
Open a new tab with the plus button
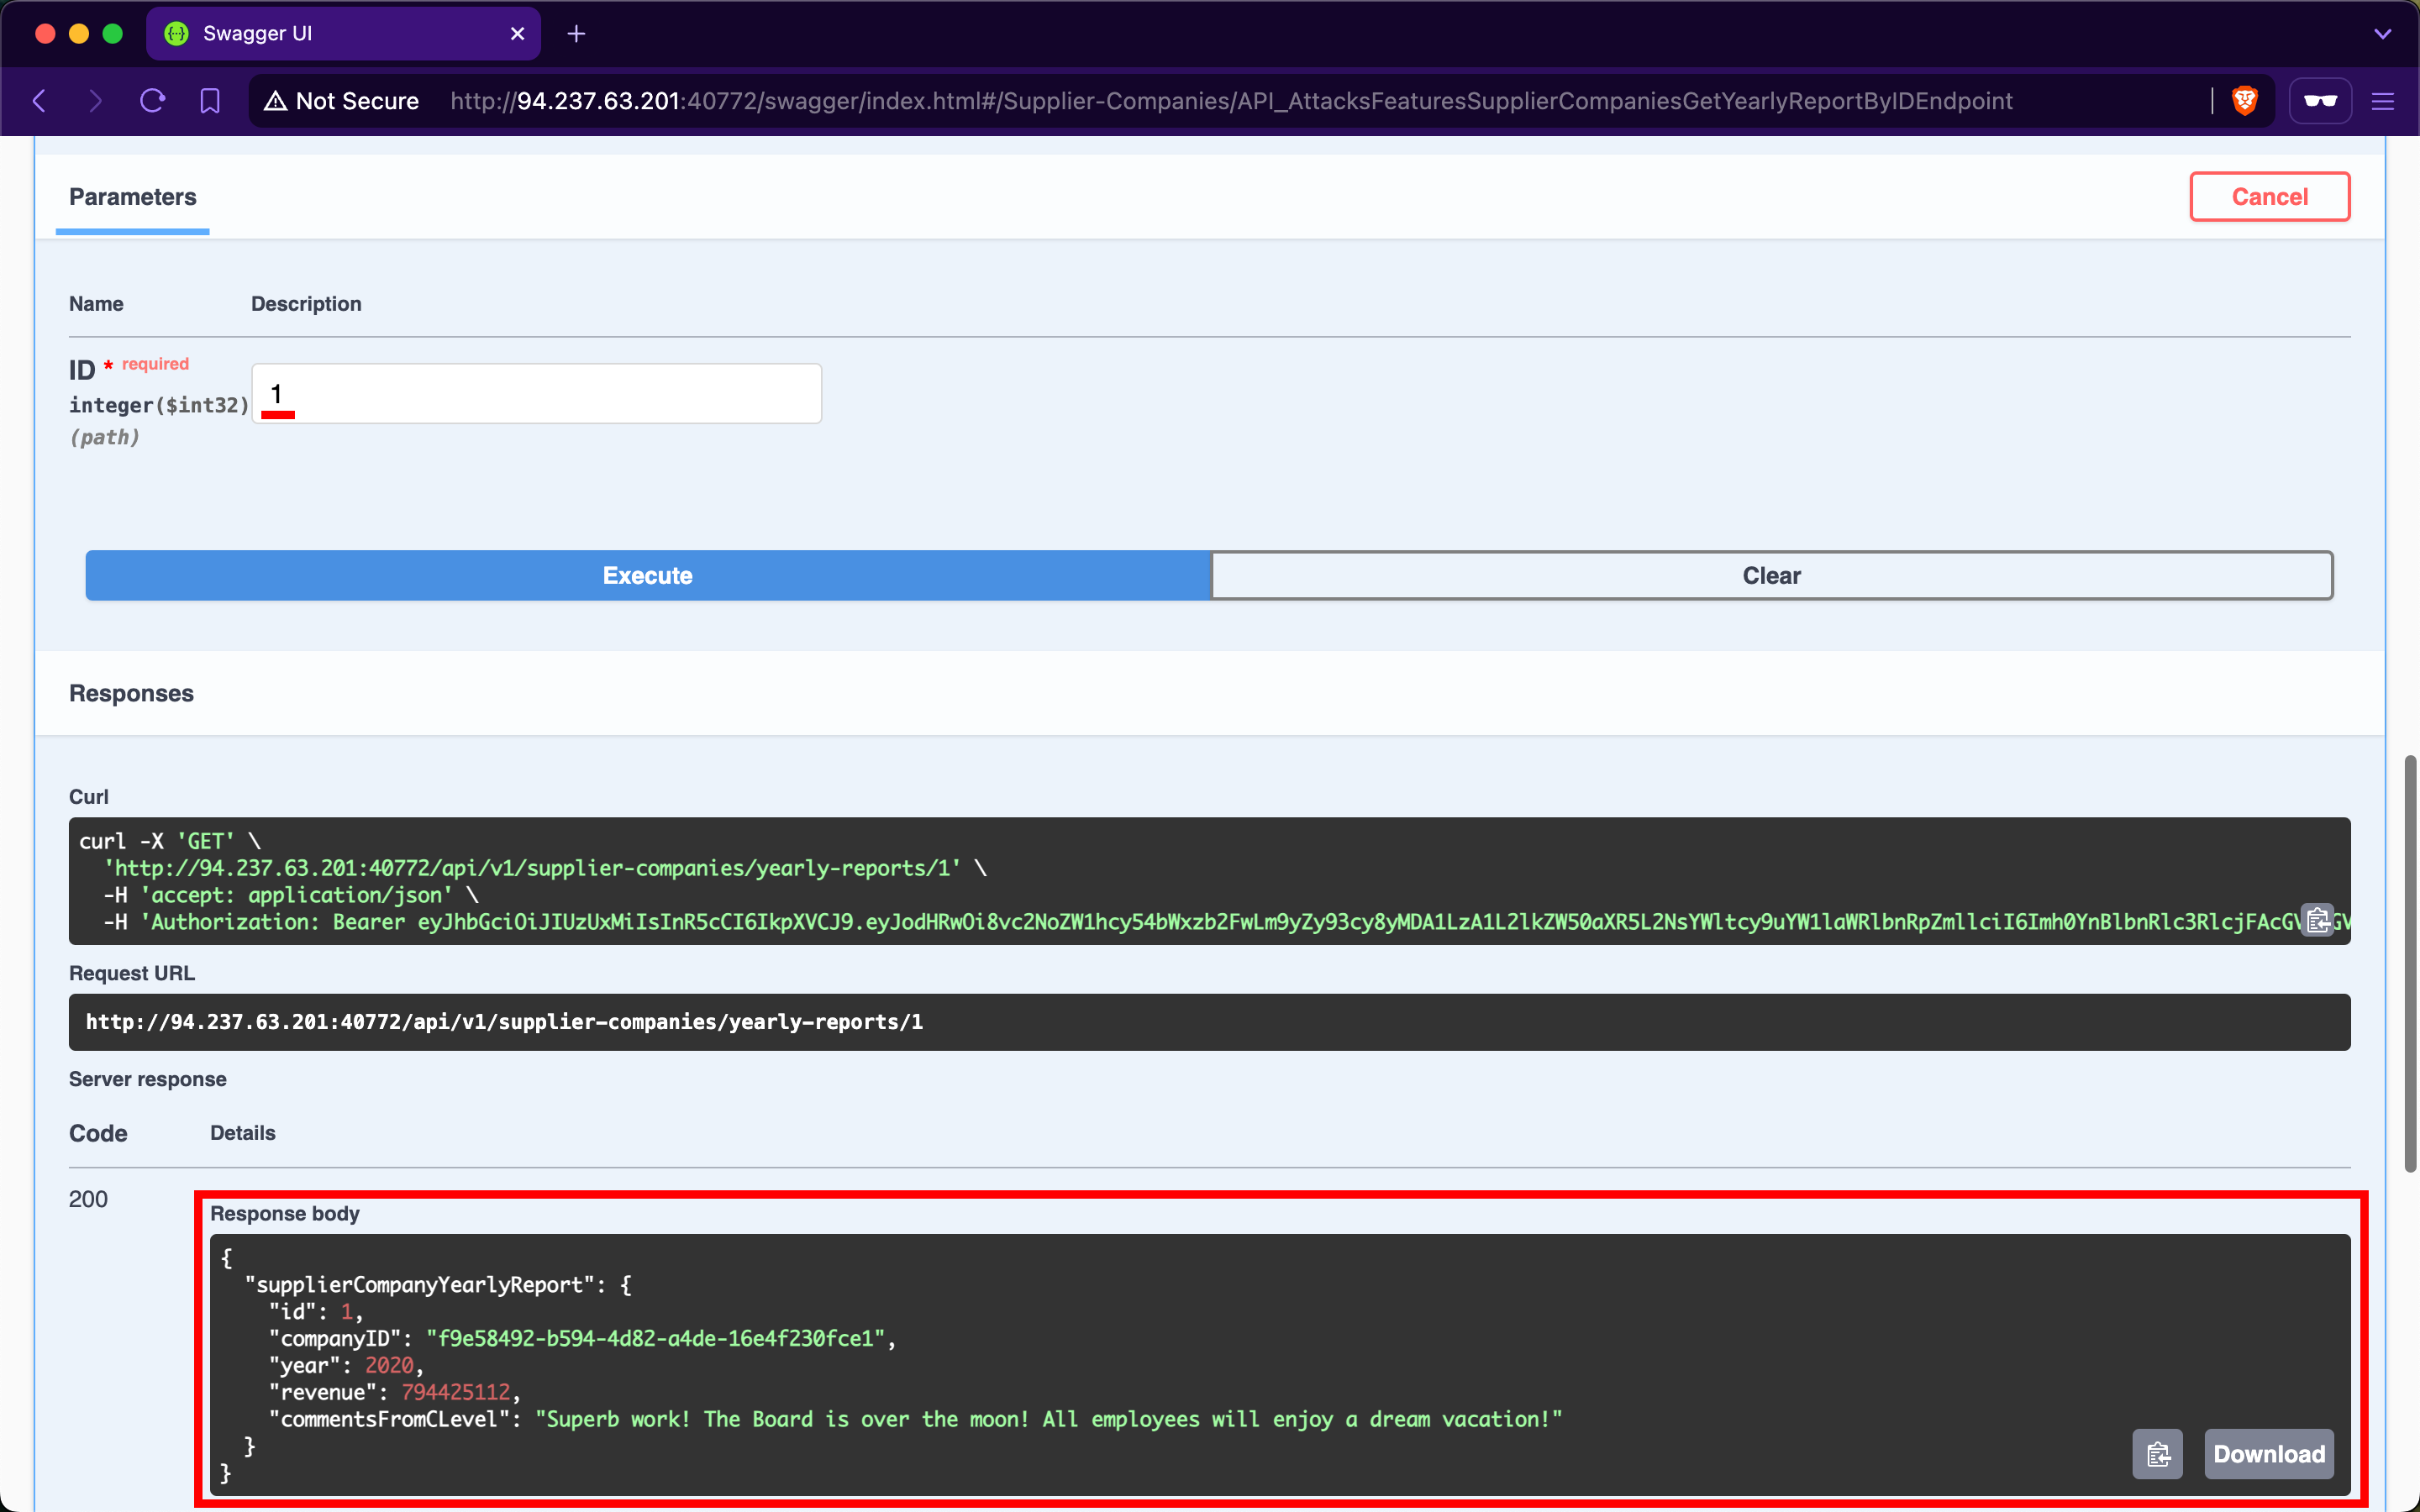[576, 34]
